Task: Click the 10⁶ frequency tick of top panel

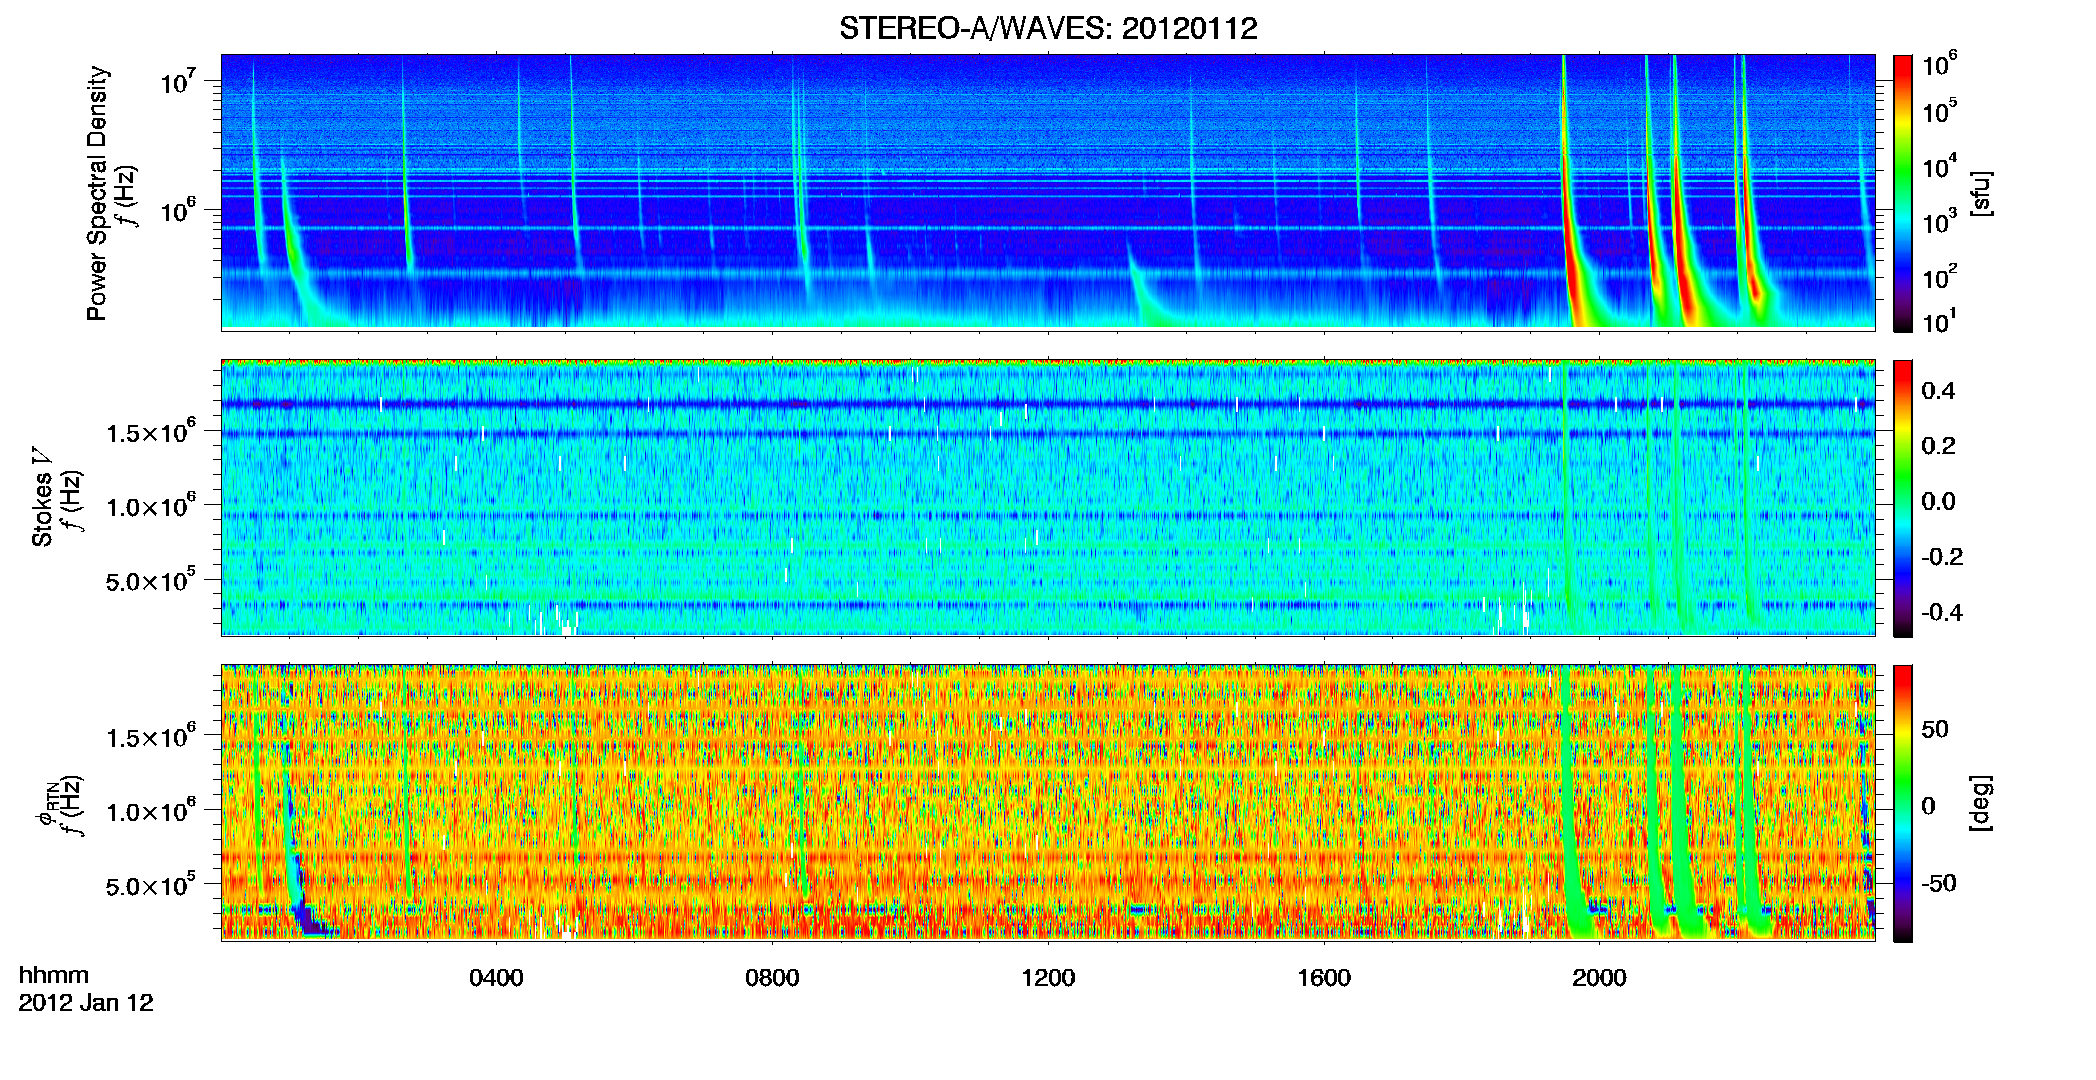Action: [x=177, y=211]
